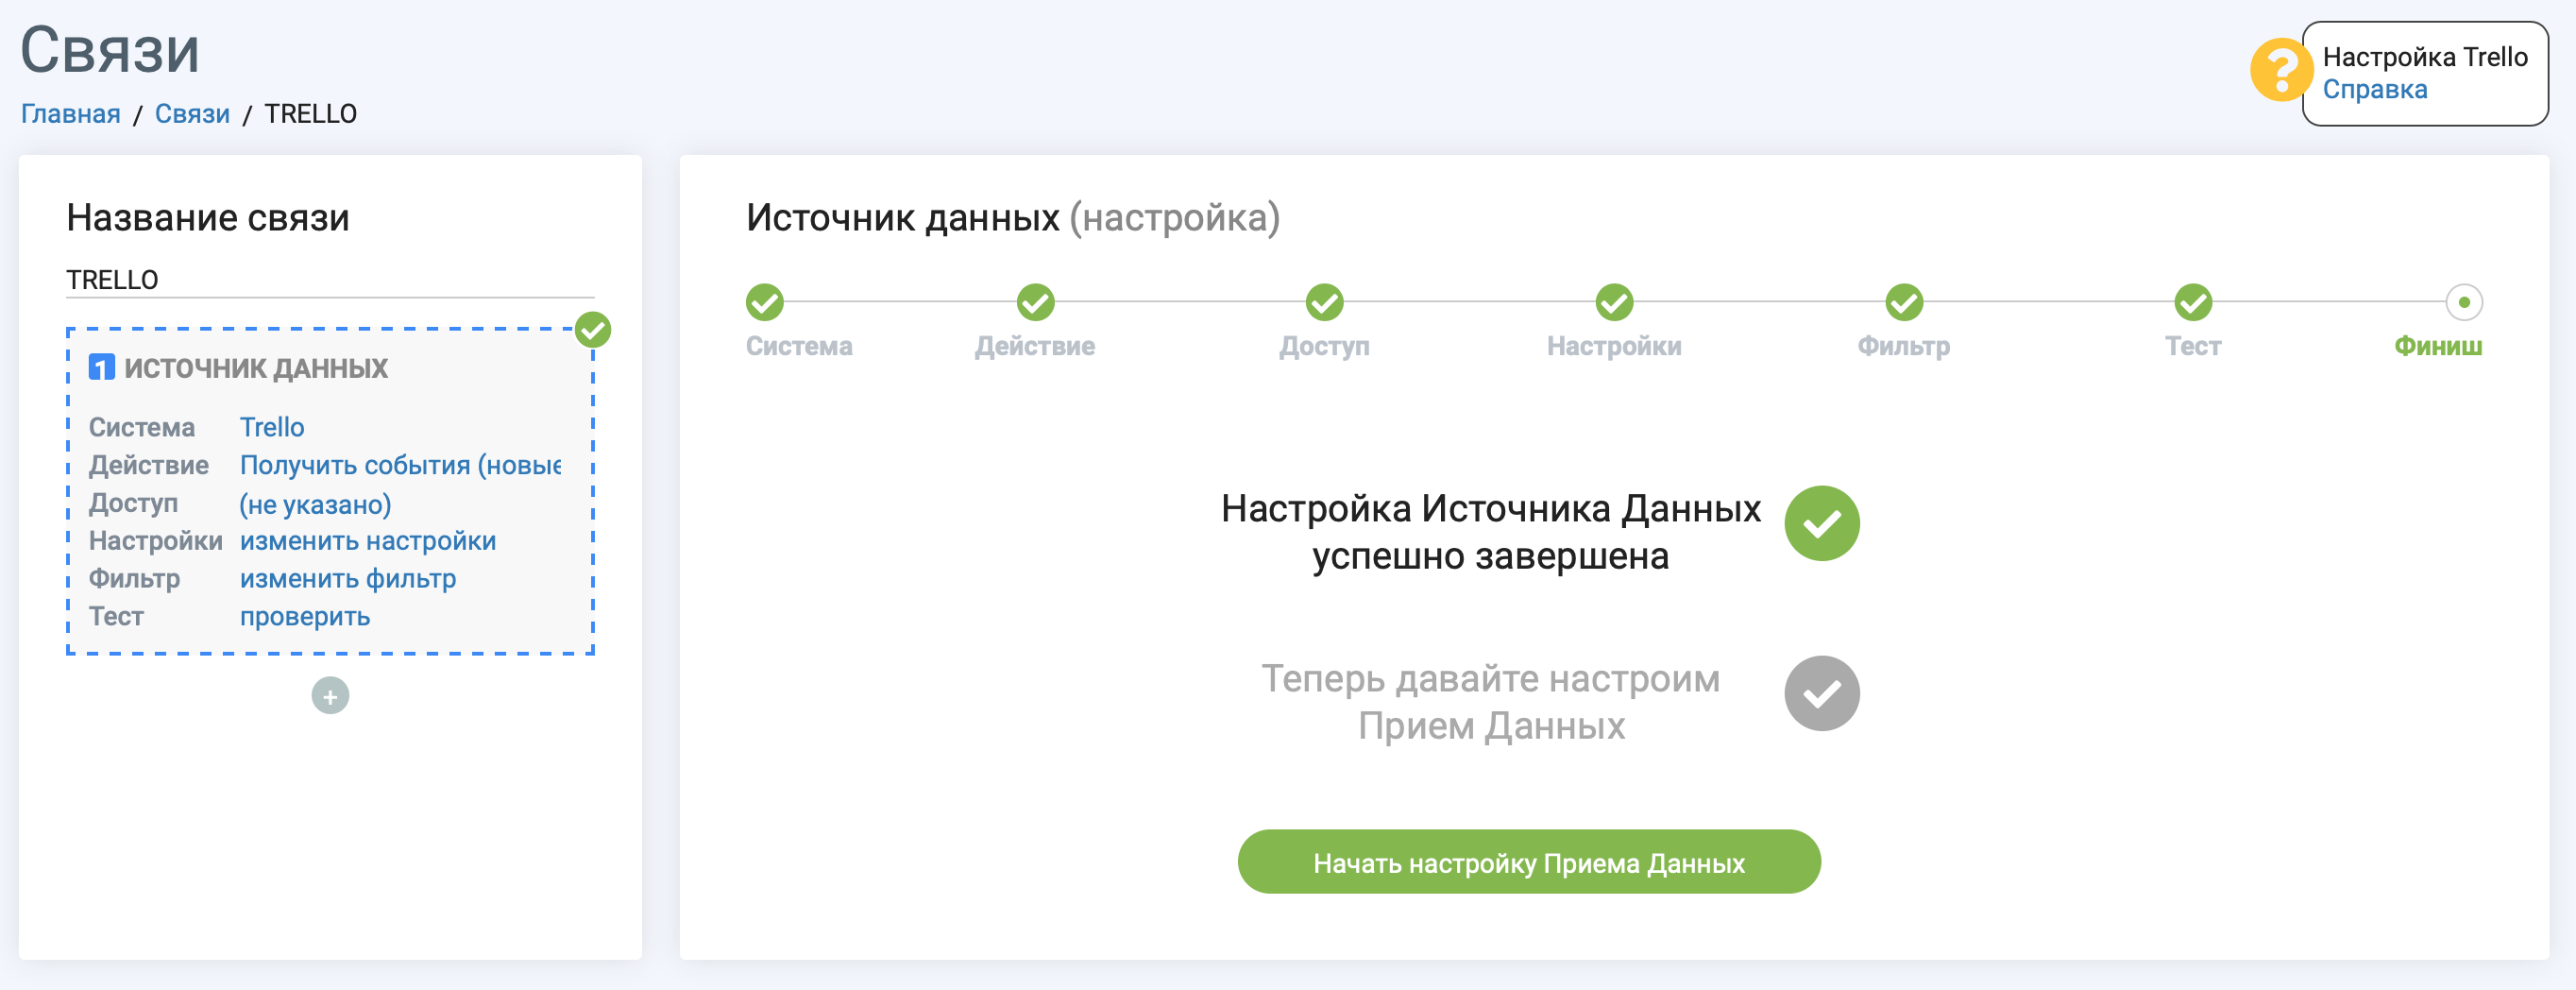Click the Название связи heading

(x=208, y=218)
